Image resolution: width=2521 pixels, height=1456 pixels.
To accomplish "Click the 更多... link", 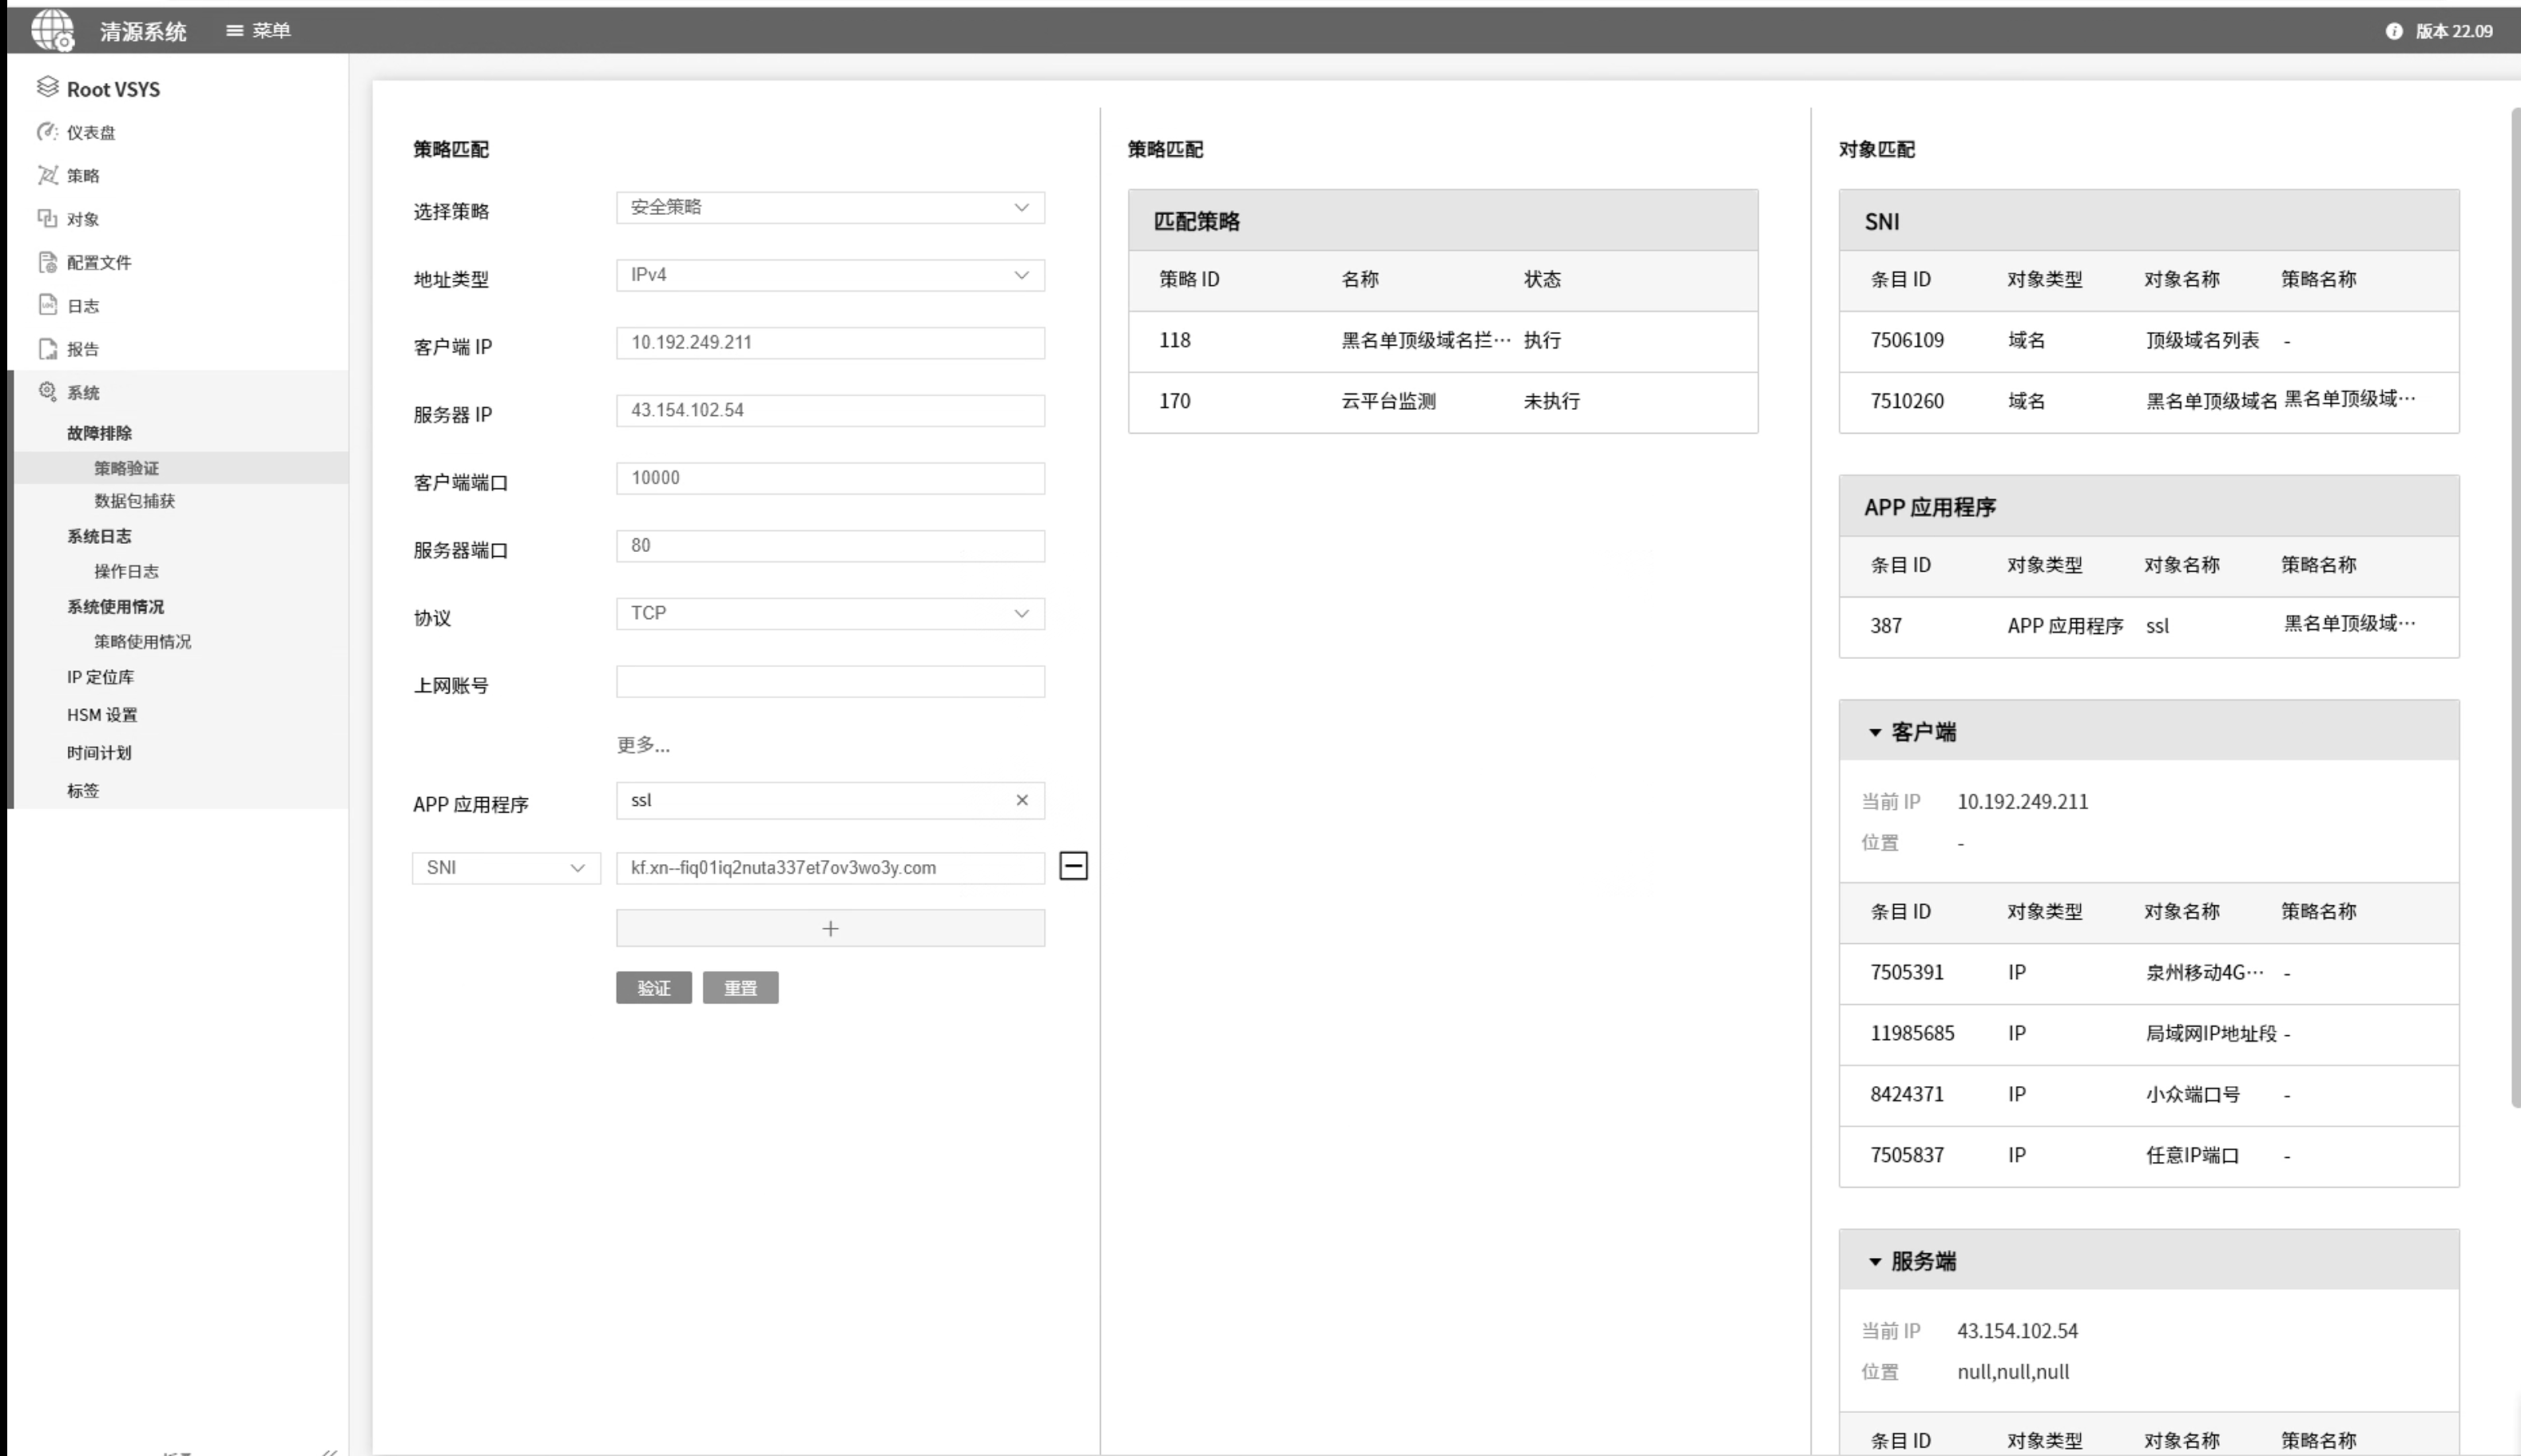I will click(643, 744).
